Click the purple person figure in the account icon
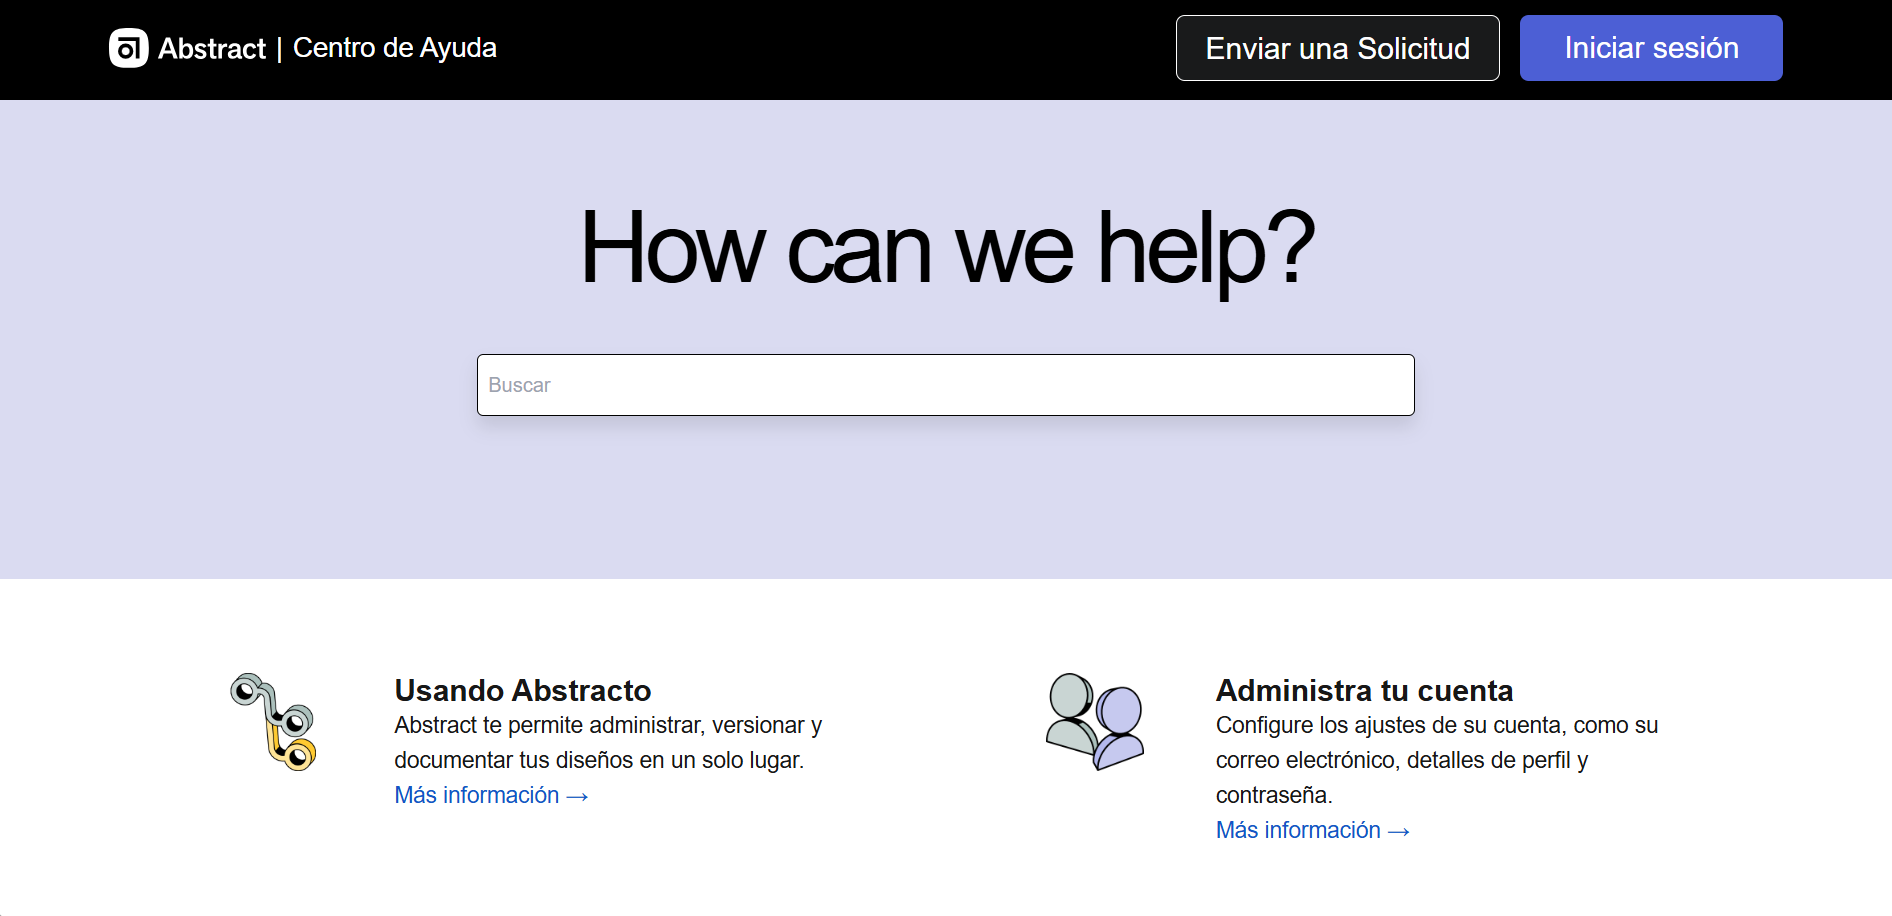Screen dimensions: 1892x916 tap(1119, 728)
